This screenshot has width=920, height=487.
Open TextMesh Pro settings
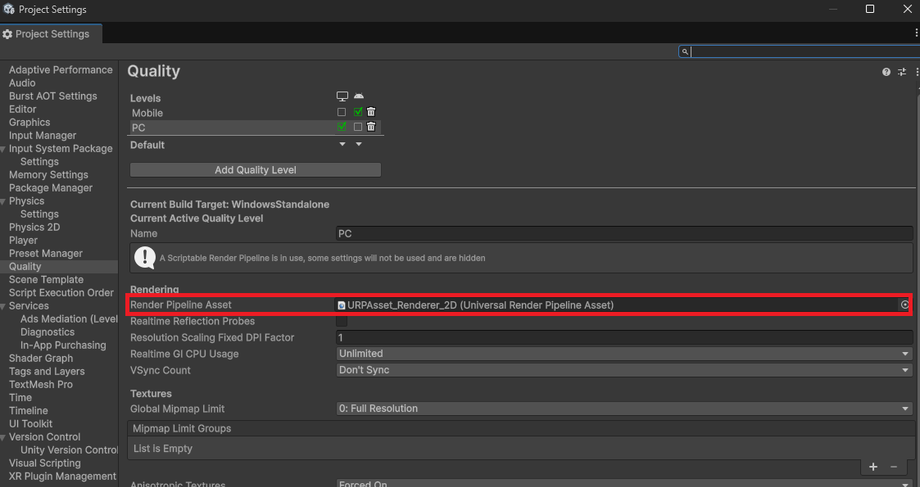[40, 384]
